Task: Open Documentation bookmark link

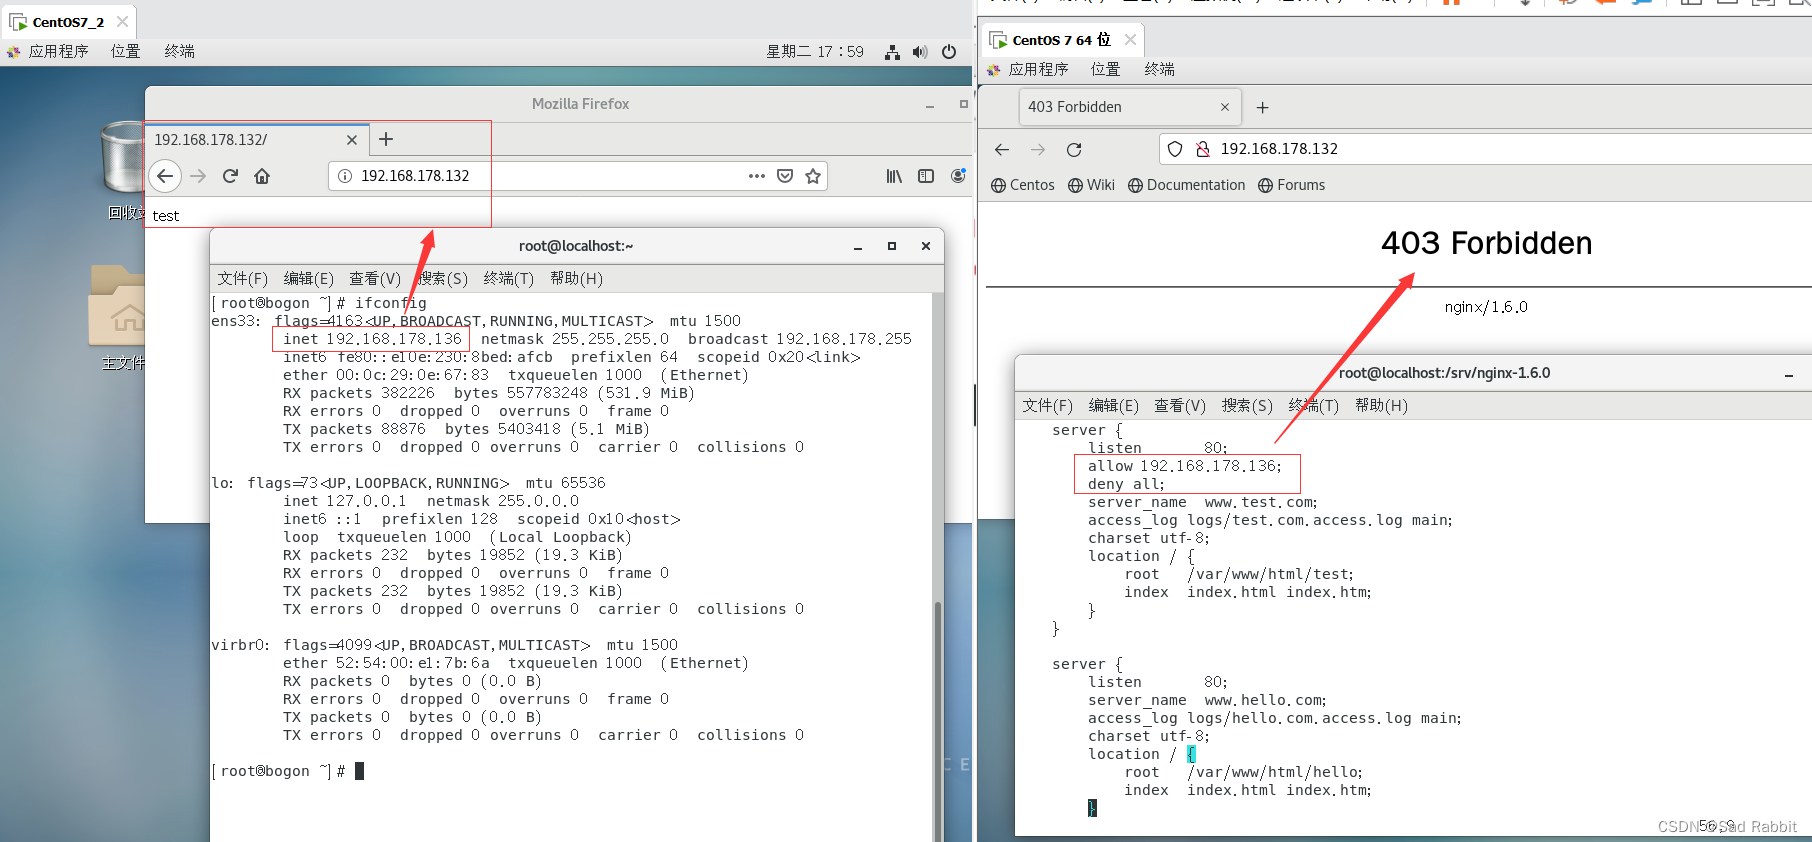Action: pyautogui.click(x=1186, y=185)
